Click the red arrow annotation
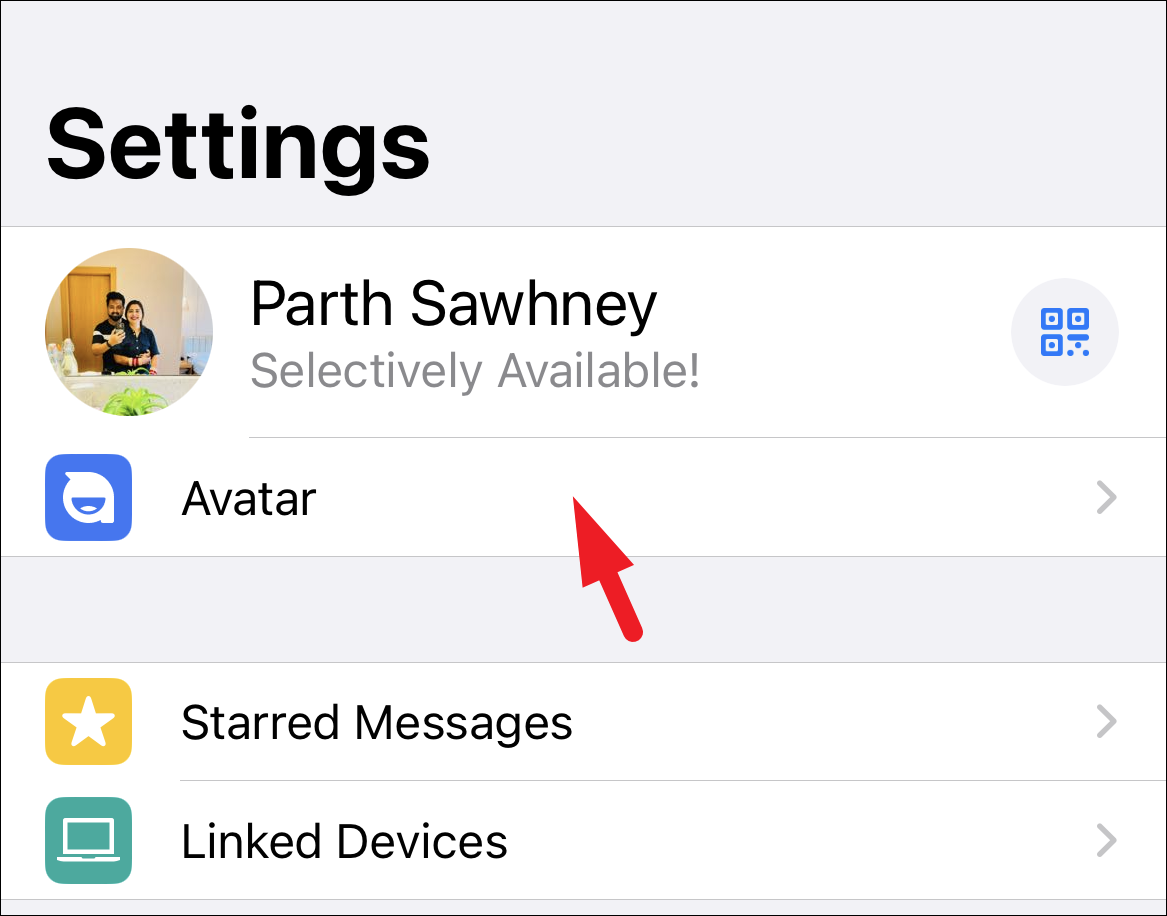 click(x=606, y=567)
